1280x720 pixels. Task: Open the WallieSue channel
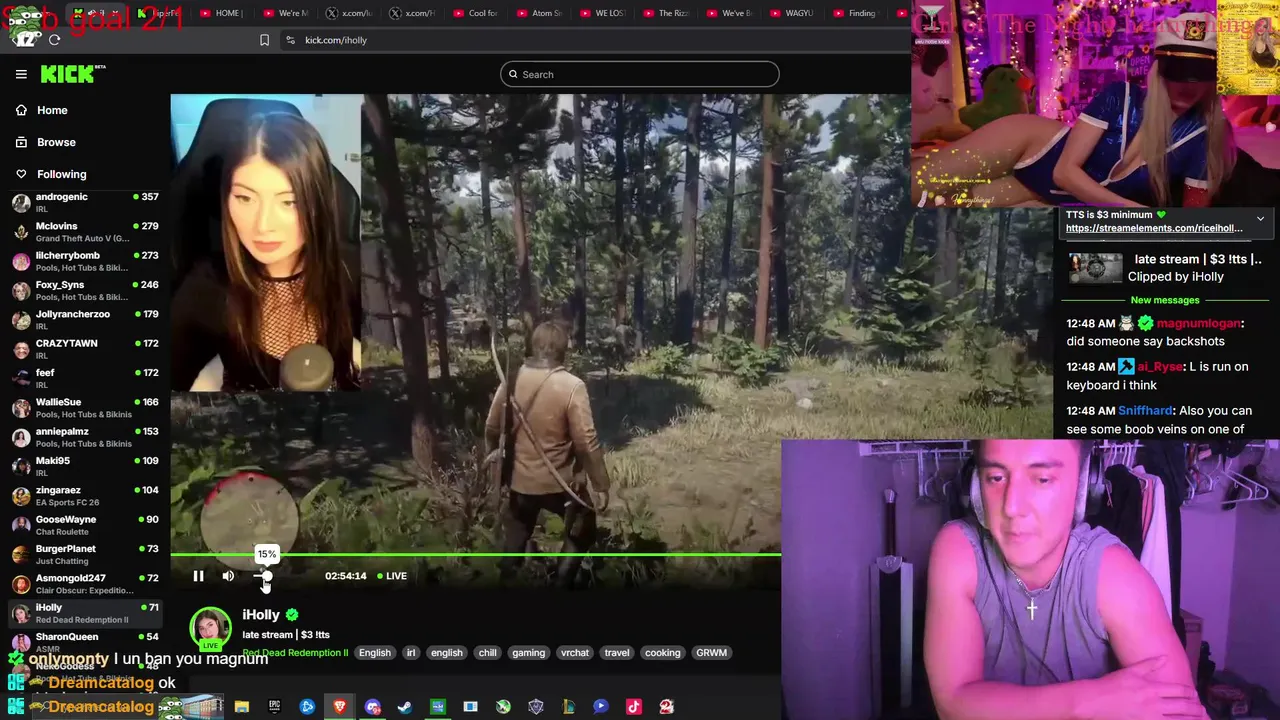tap(85, 407)
